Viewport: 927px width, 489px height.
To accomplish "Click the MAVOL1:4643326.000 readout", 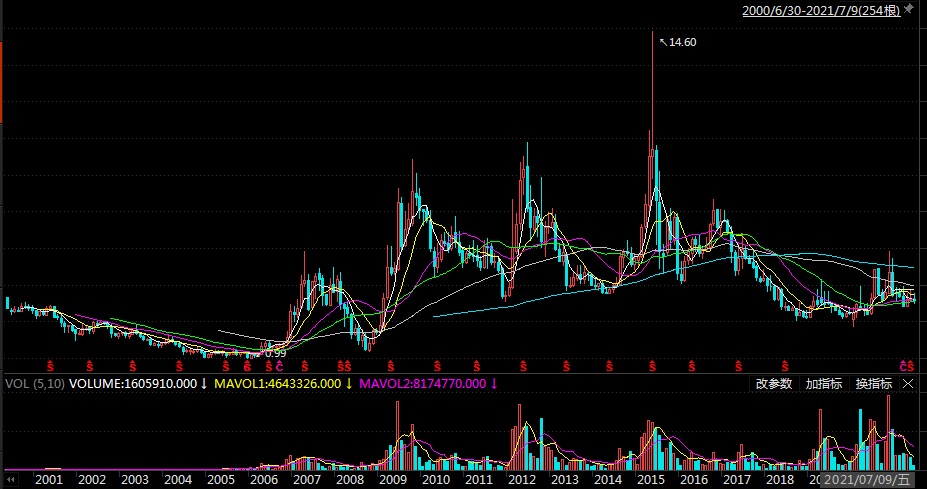I will [x=278, y=384].
